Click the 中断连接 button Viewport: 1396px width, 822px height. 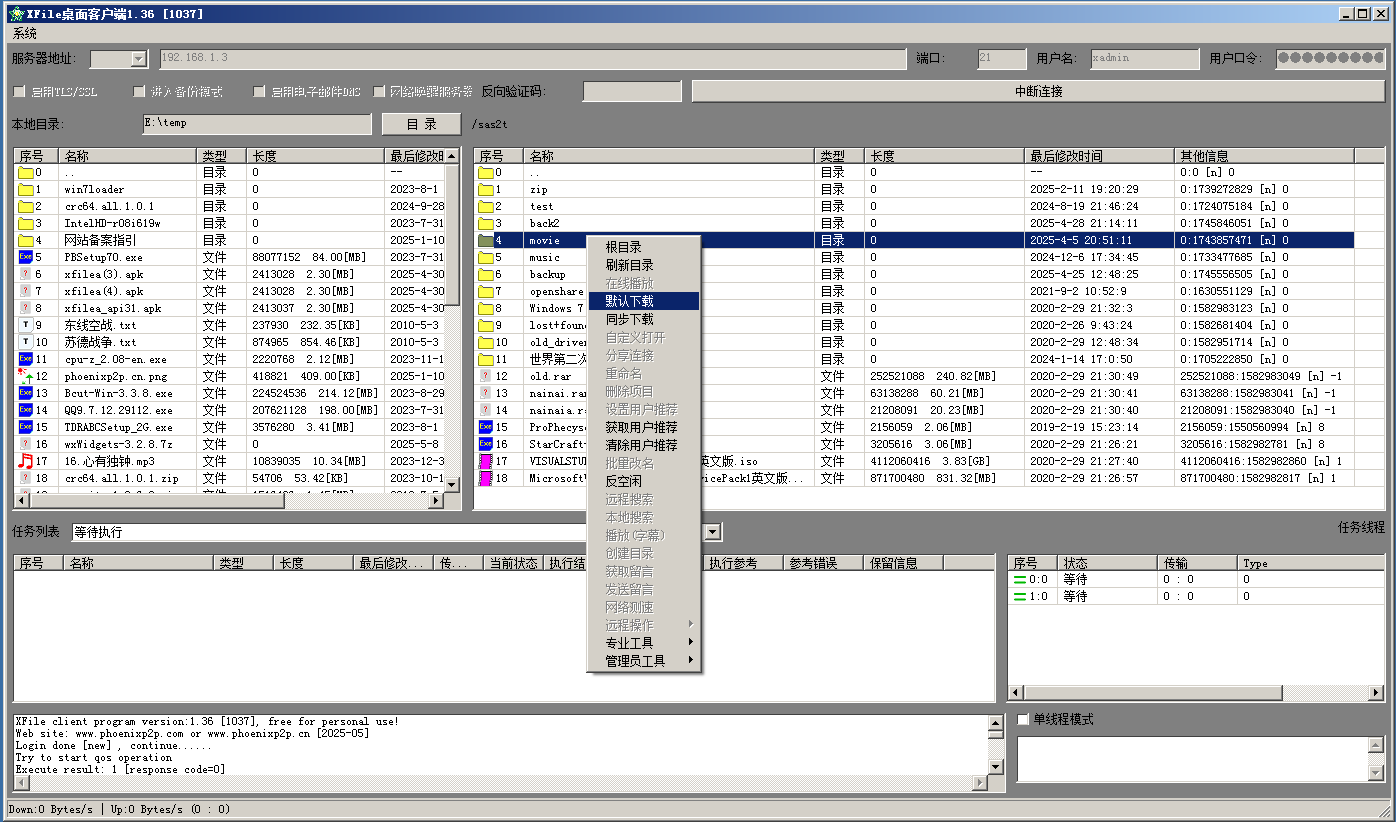[1038, 91]
